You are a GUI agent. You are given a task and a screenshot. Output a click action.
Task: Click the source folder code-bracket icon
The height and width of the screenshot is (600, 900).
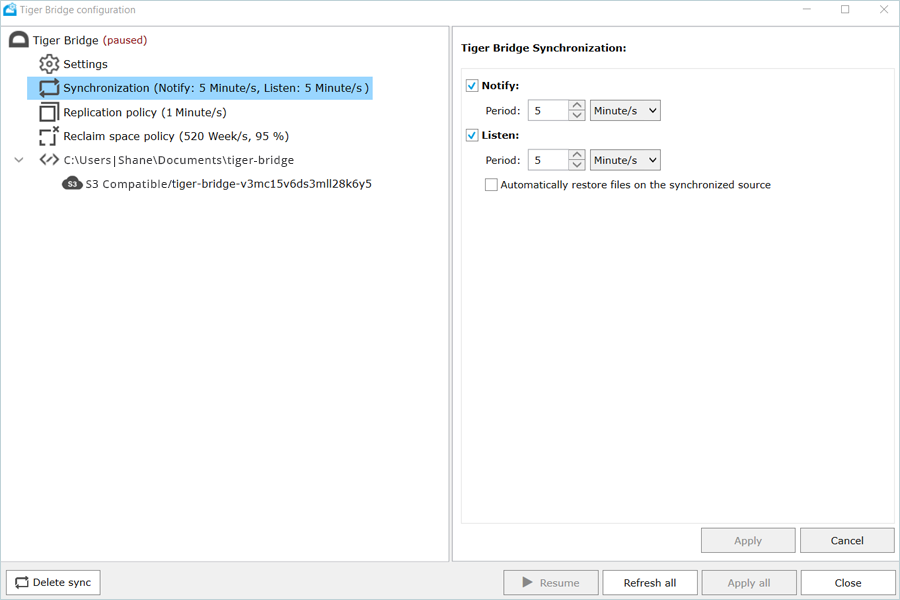click(x=49, y=160)
